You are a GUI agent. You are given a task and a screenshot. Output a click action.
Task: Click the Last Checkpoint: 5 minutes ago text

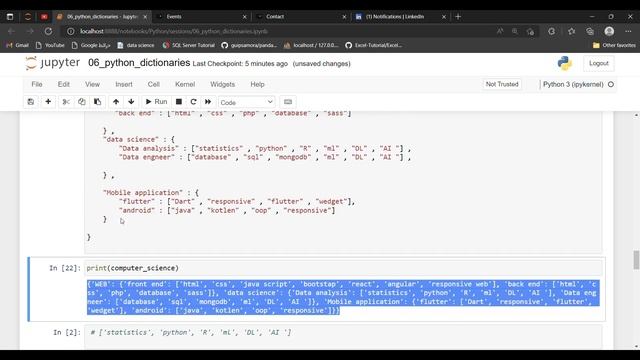click(240, 64)
